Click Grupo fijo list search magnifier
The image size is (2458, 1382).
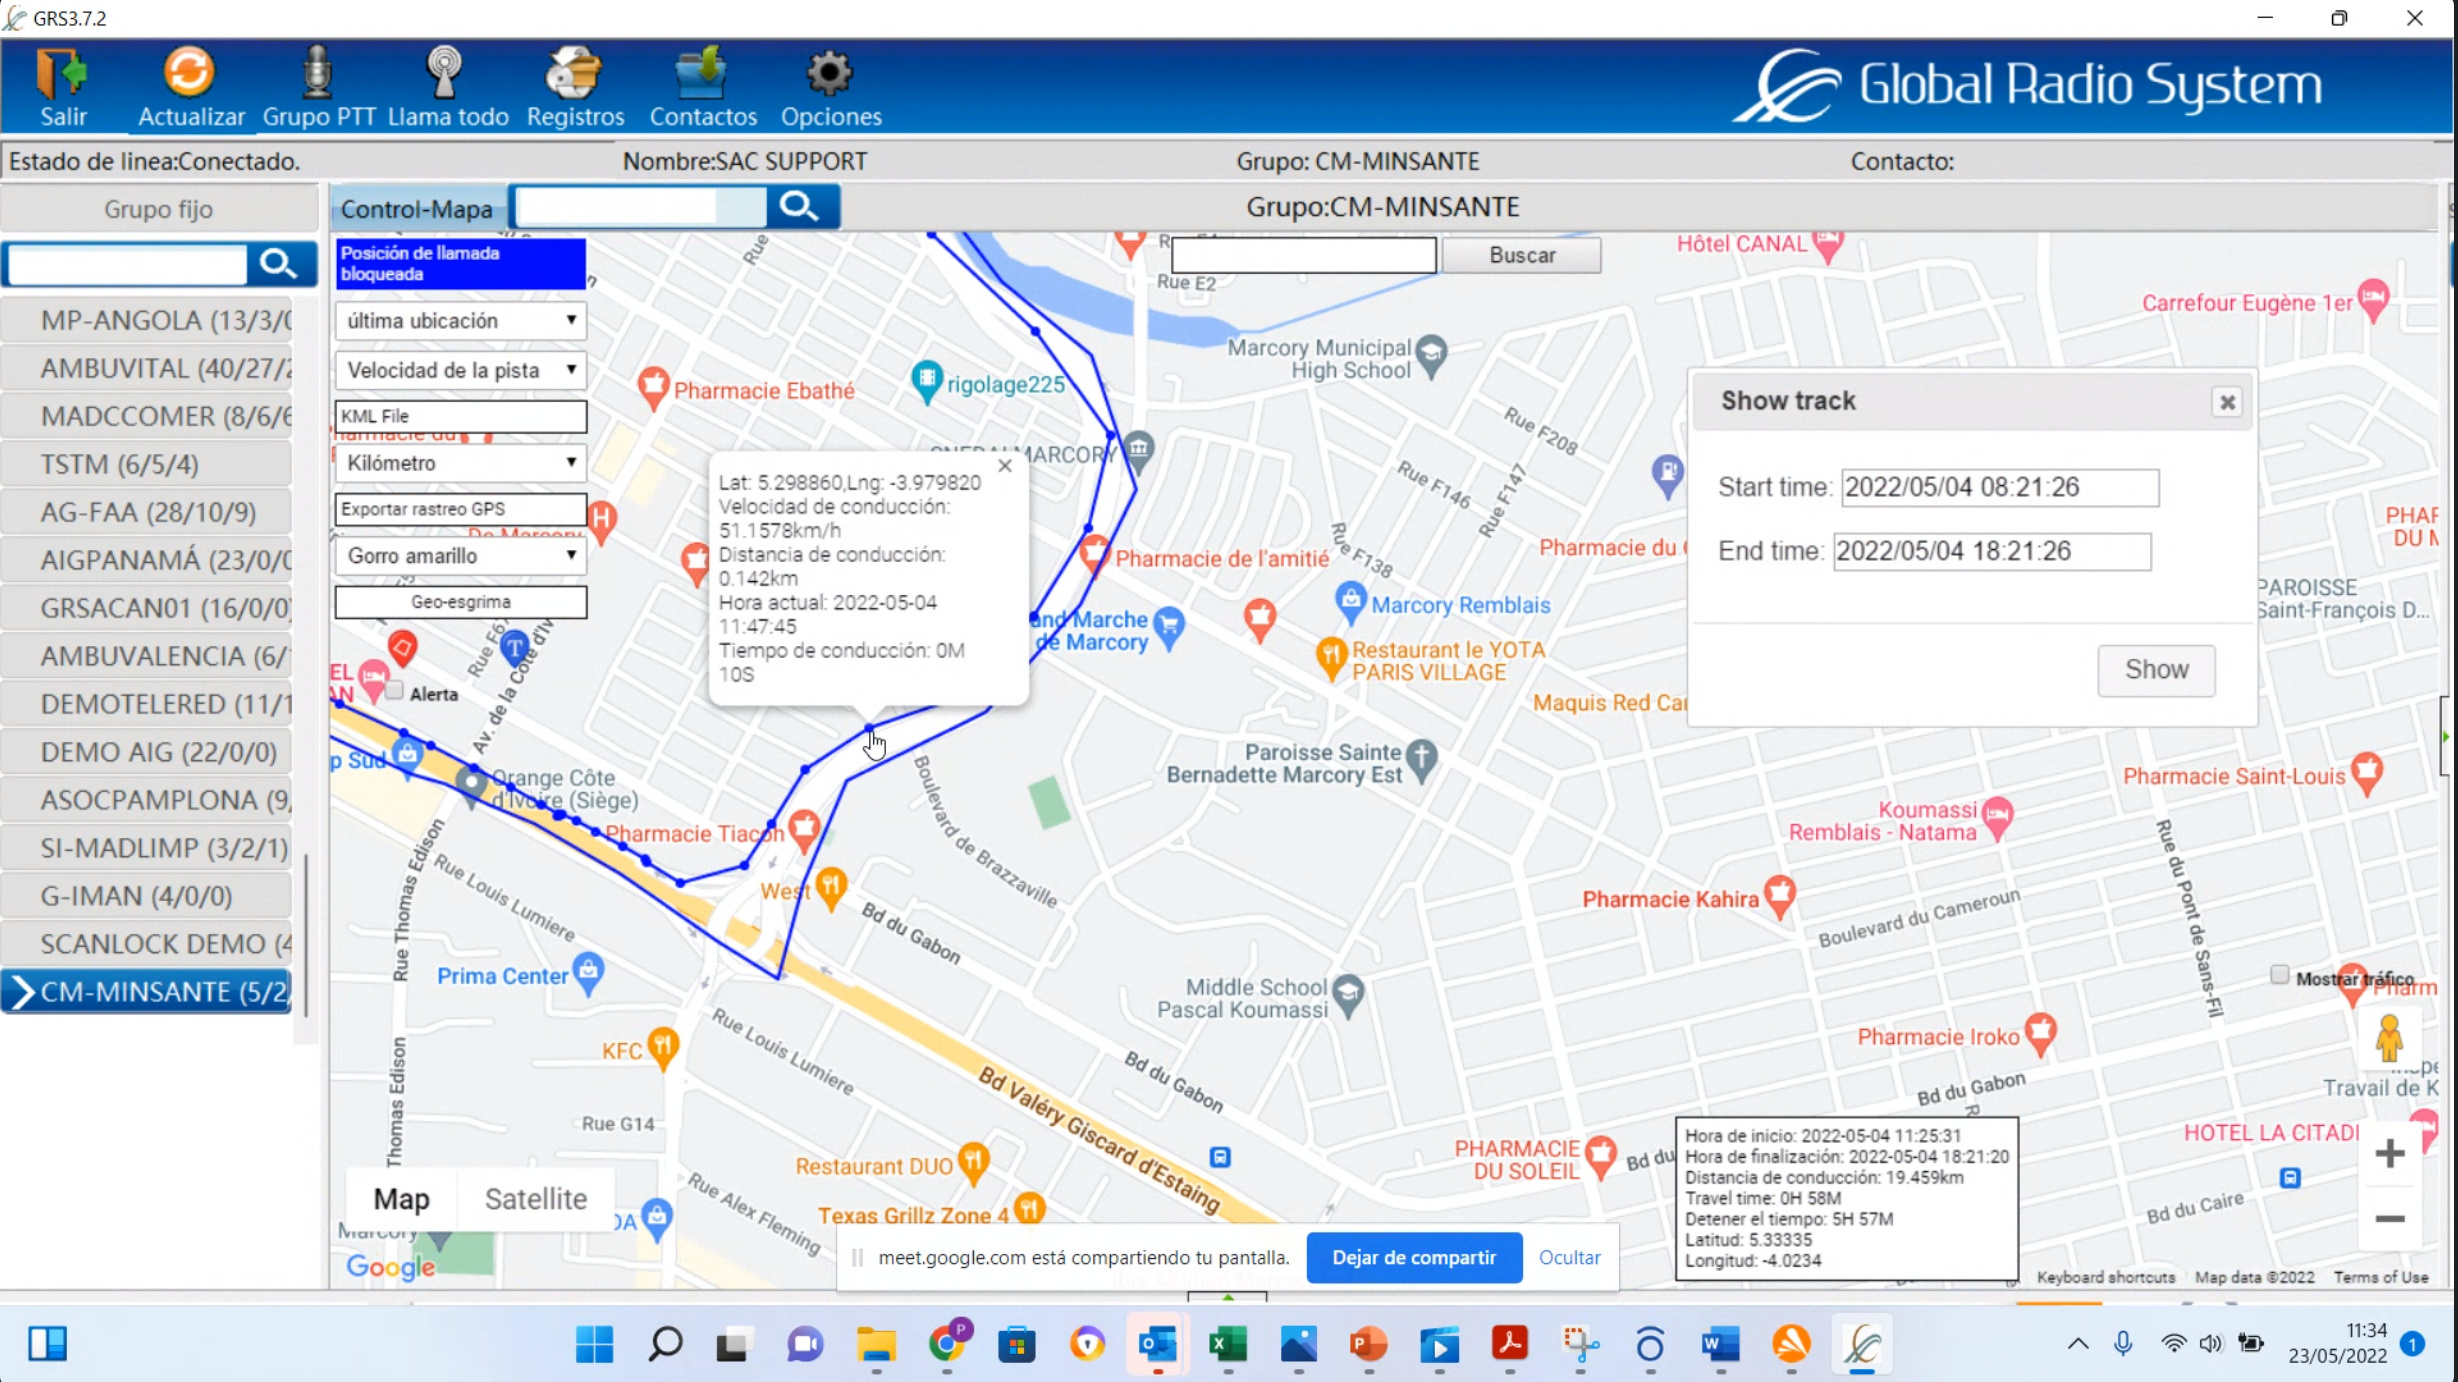(x=278, y=263)
